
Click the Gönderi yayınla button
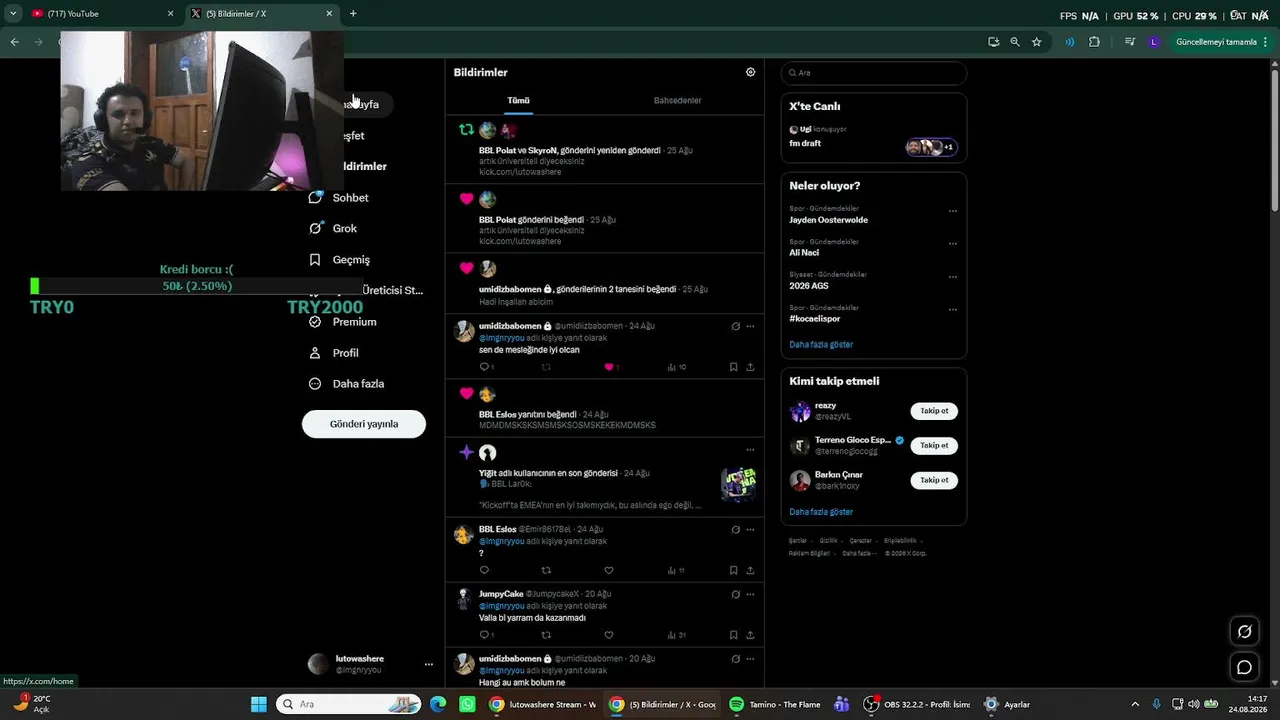click(364, 424)
